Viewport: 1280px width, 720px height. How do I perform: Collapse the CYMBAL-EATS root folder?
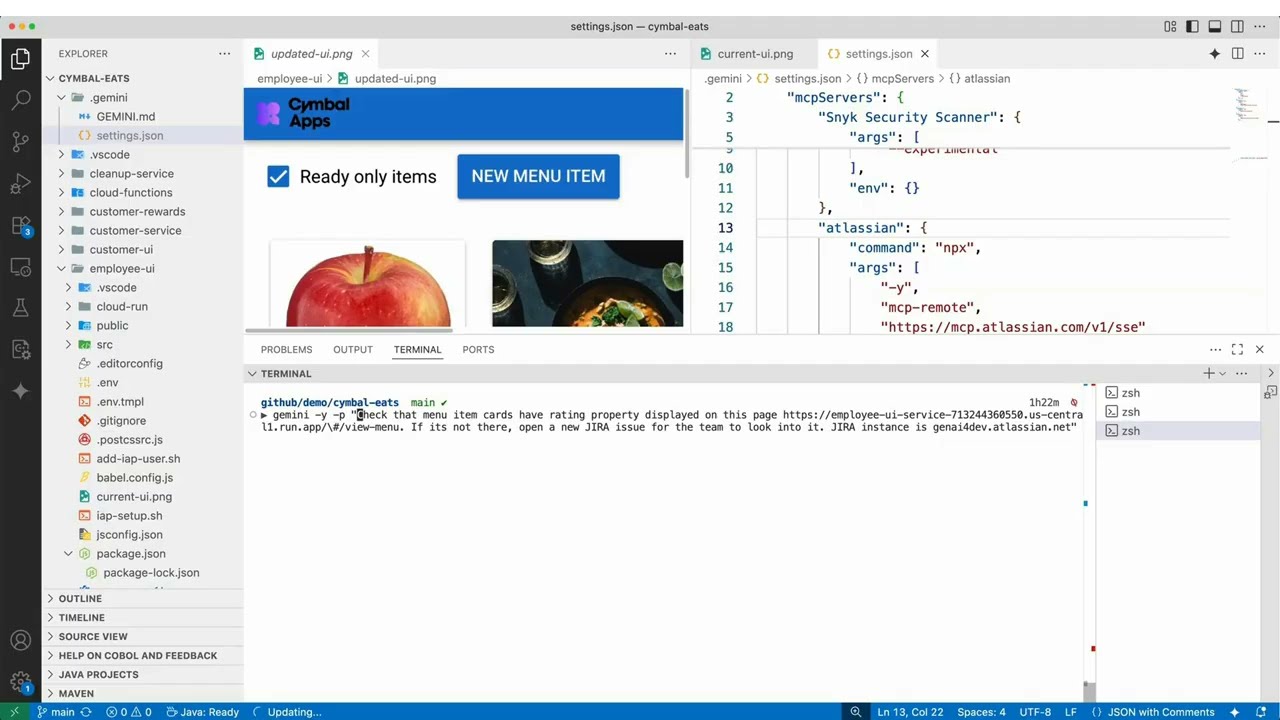pyautogui.click(x=51, y=78)
